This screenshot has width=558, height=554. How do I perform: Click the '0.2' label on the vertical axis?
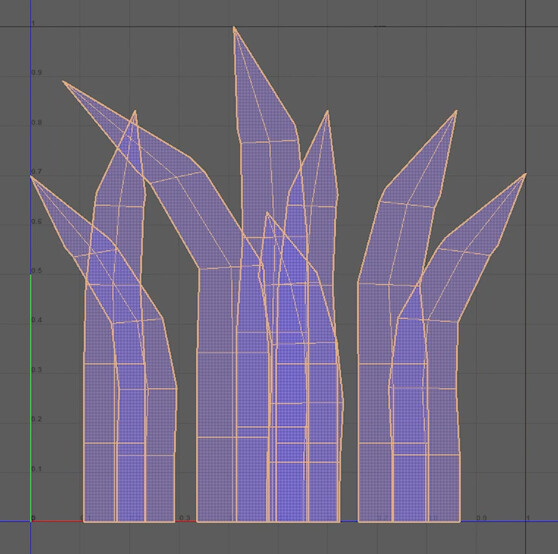pos(37,420)
